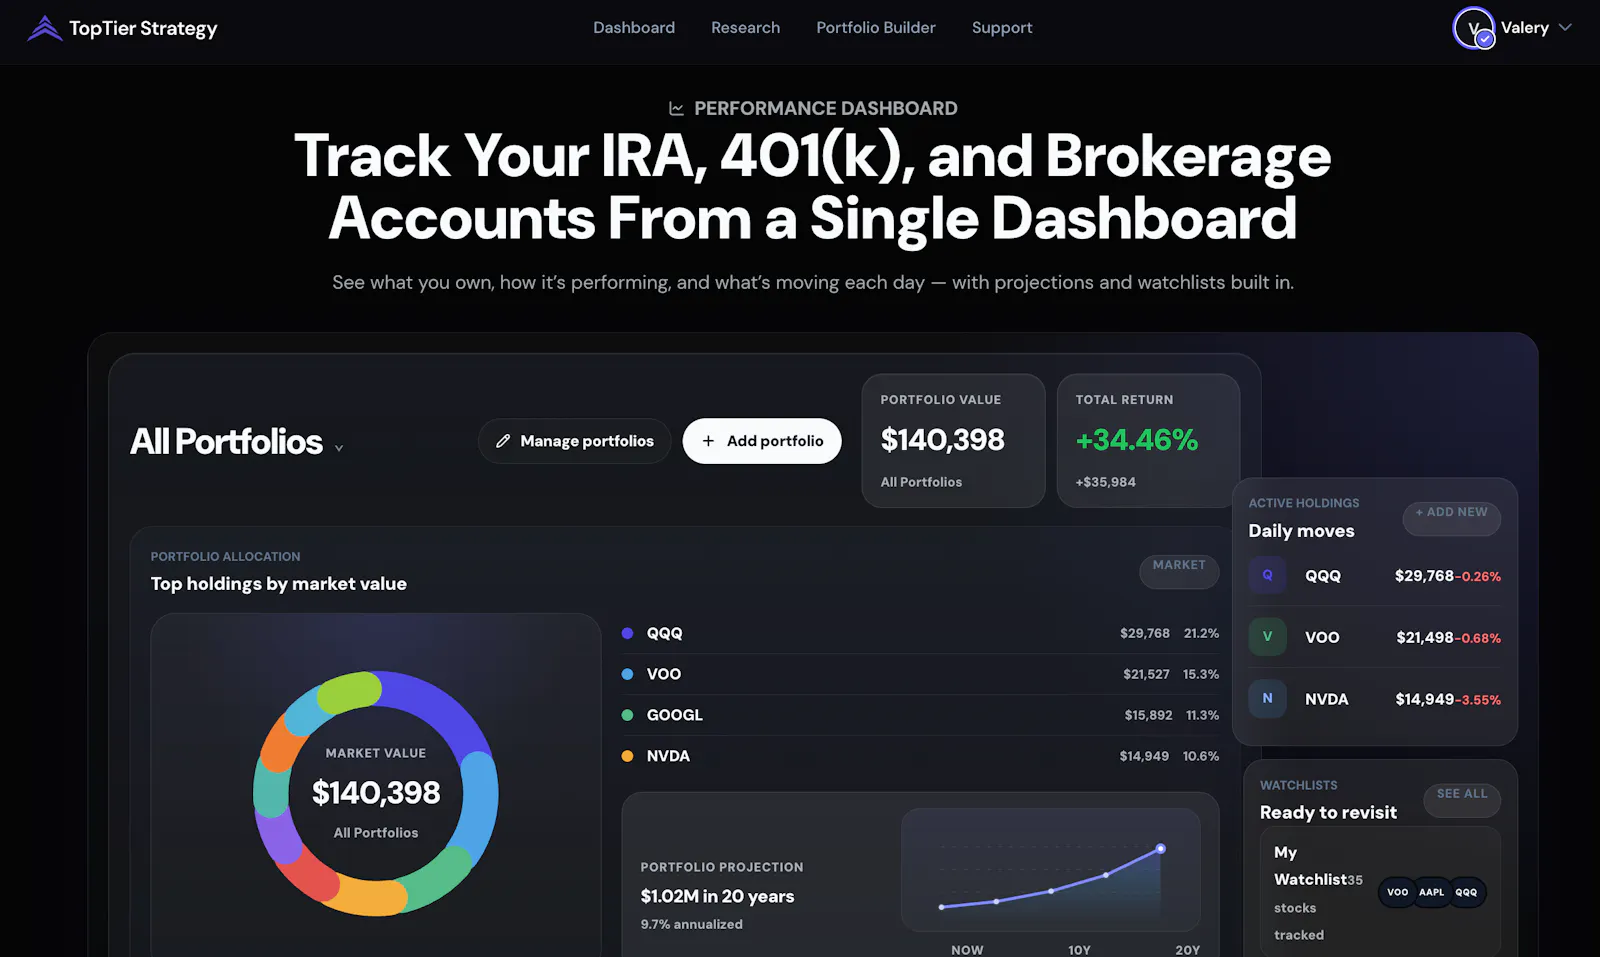
Task: Click the QQQ purple legend dot
Action: point(627,633)
